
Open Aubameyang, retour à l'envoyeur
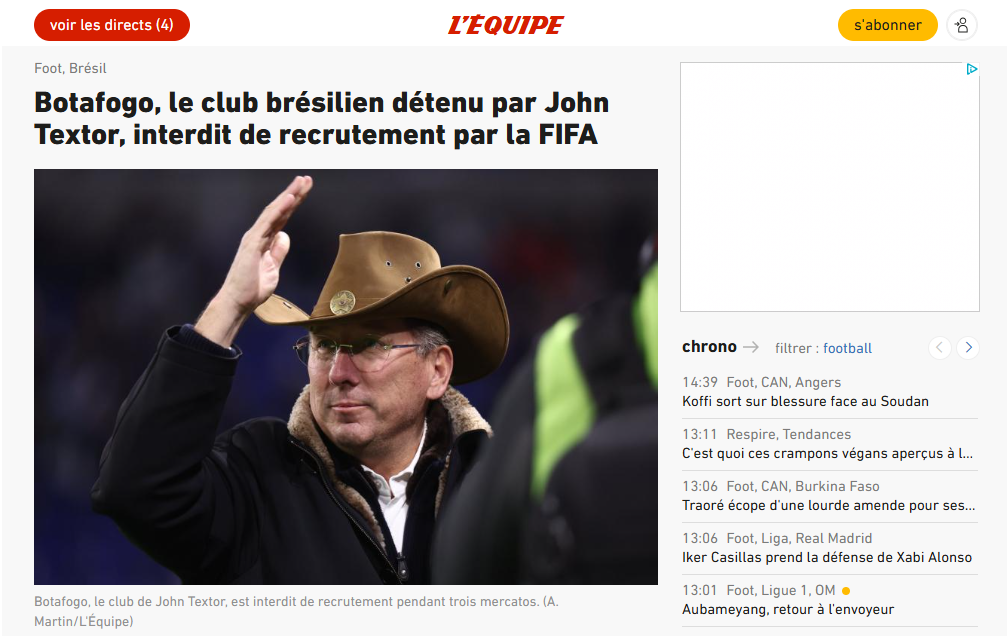[x=788, y=610]
